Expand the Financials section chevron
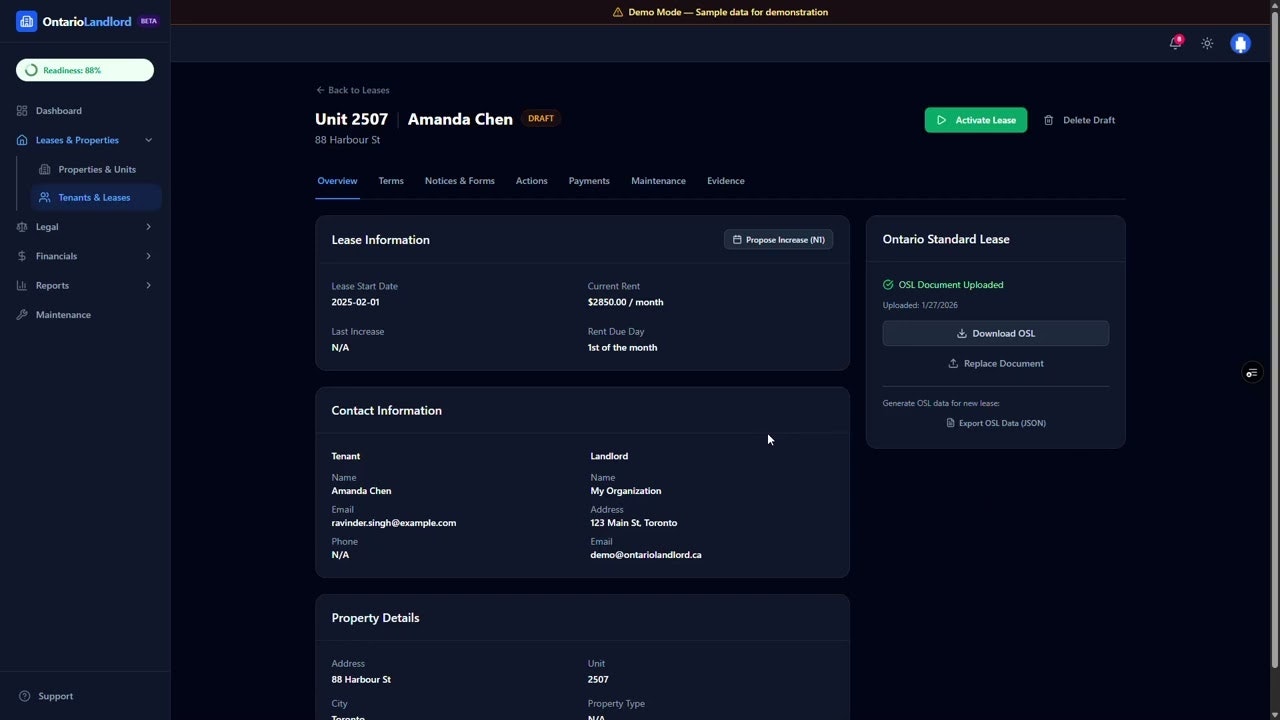Image resolution: width=1280 pixels, height=720 pixels. tap(149, 256)
